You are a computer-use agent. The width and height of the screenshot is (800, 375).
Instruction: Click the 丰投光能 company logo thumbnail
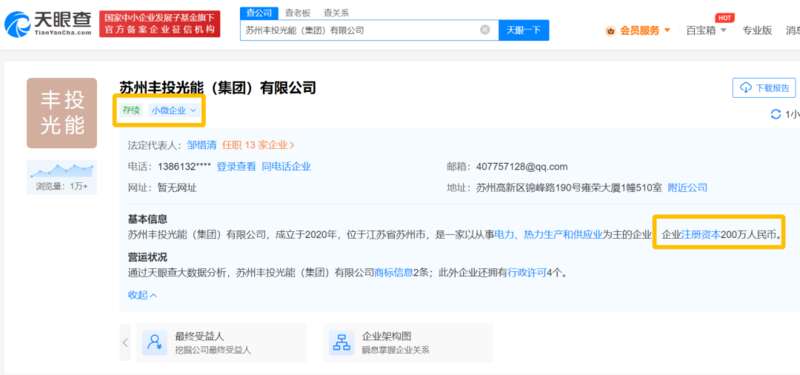[62, 113]
